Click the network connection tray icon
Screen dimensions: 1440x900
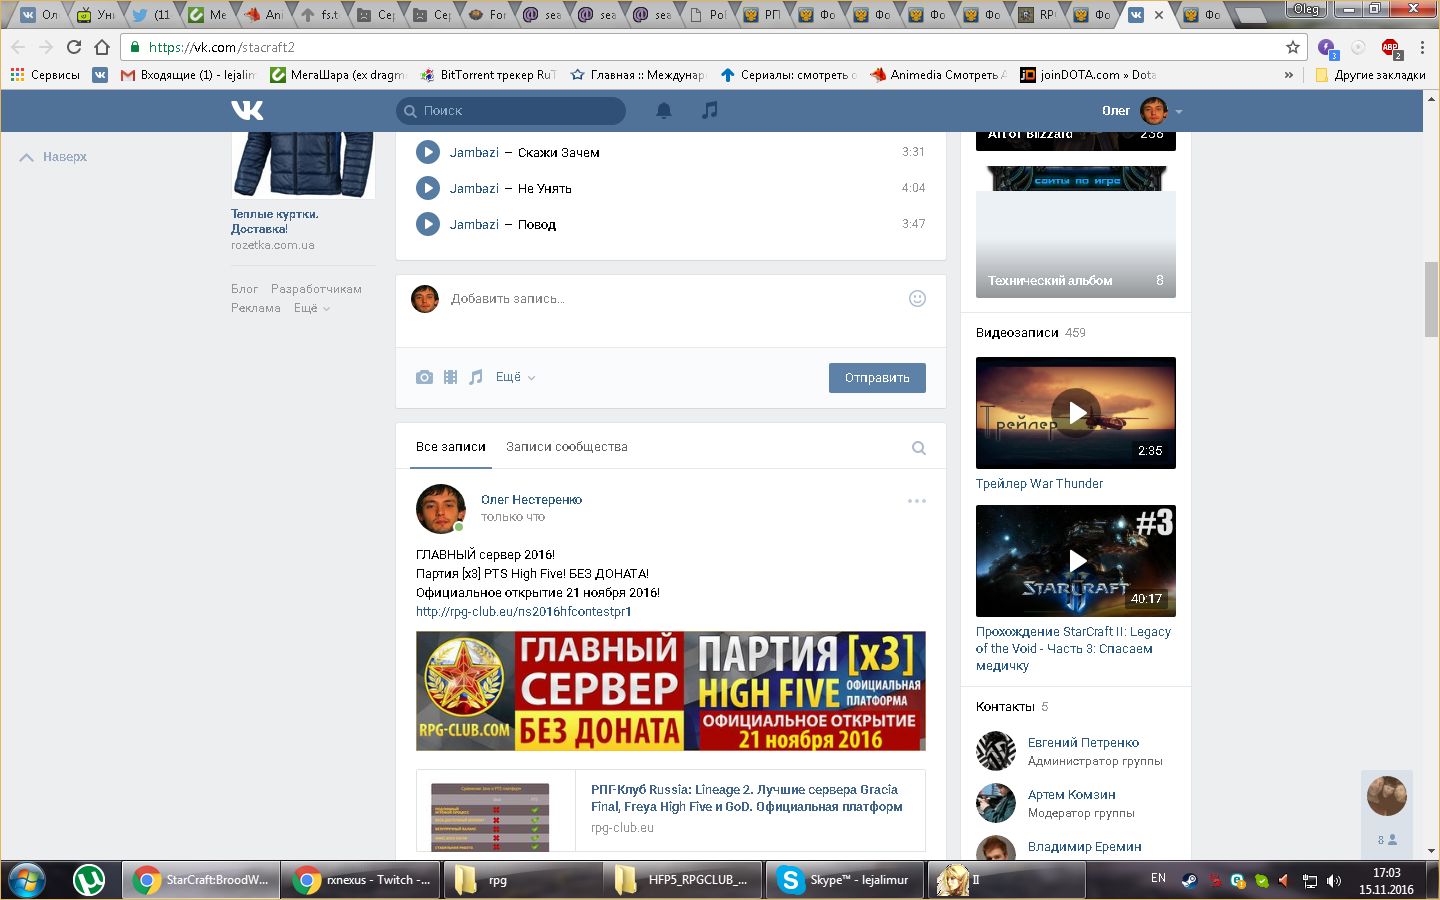point(1310,880)
